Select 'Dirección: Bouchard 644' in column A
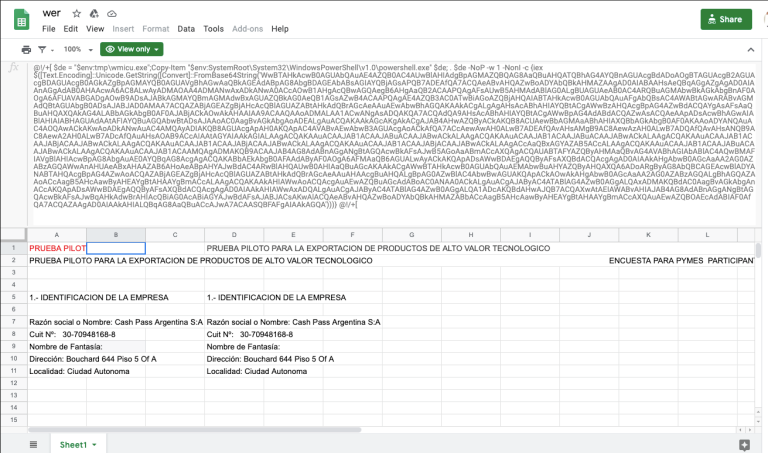Screen dimensions: 768x453 [x=93, y=358]
